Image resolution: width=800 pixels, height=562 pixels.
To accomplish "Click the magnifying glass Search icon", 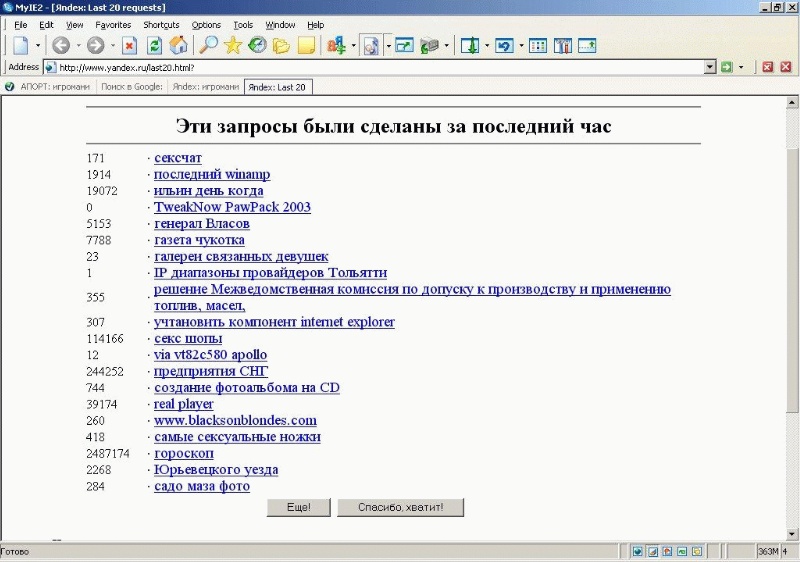I will tap(208, 46).
